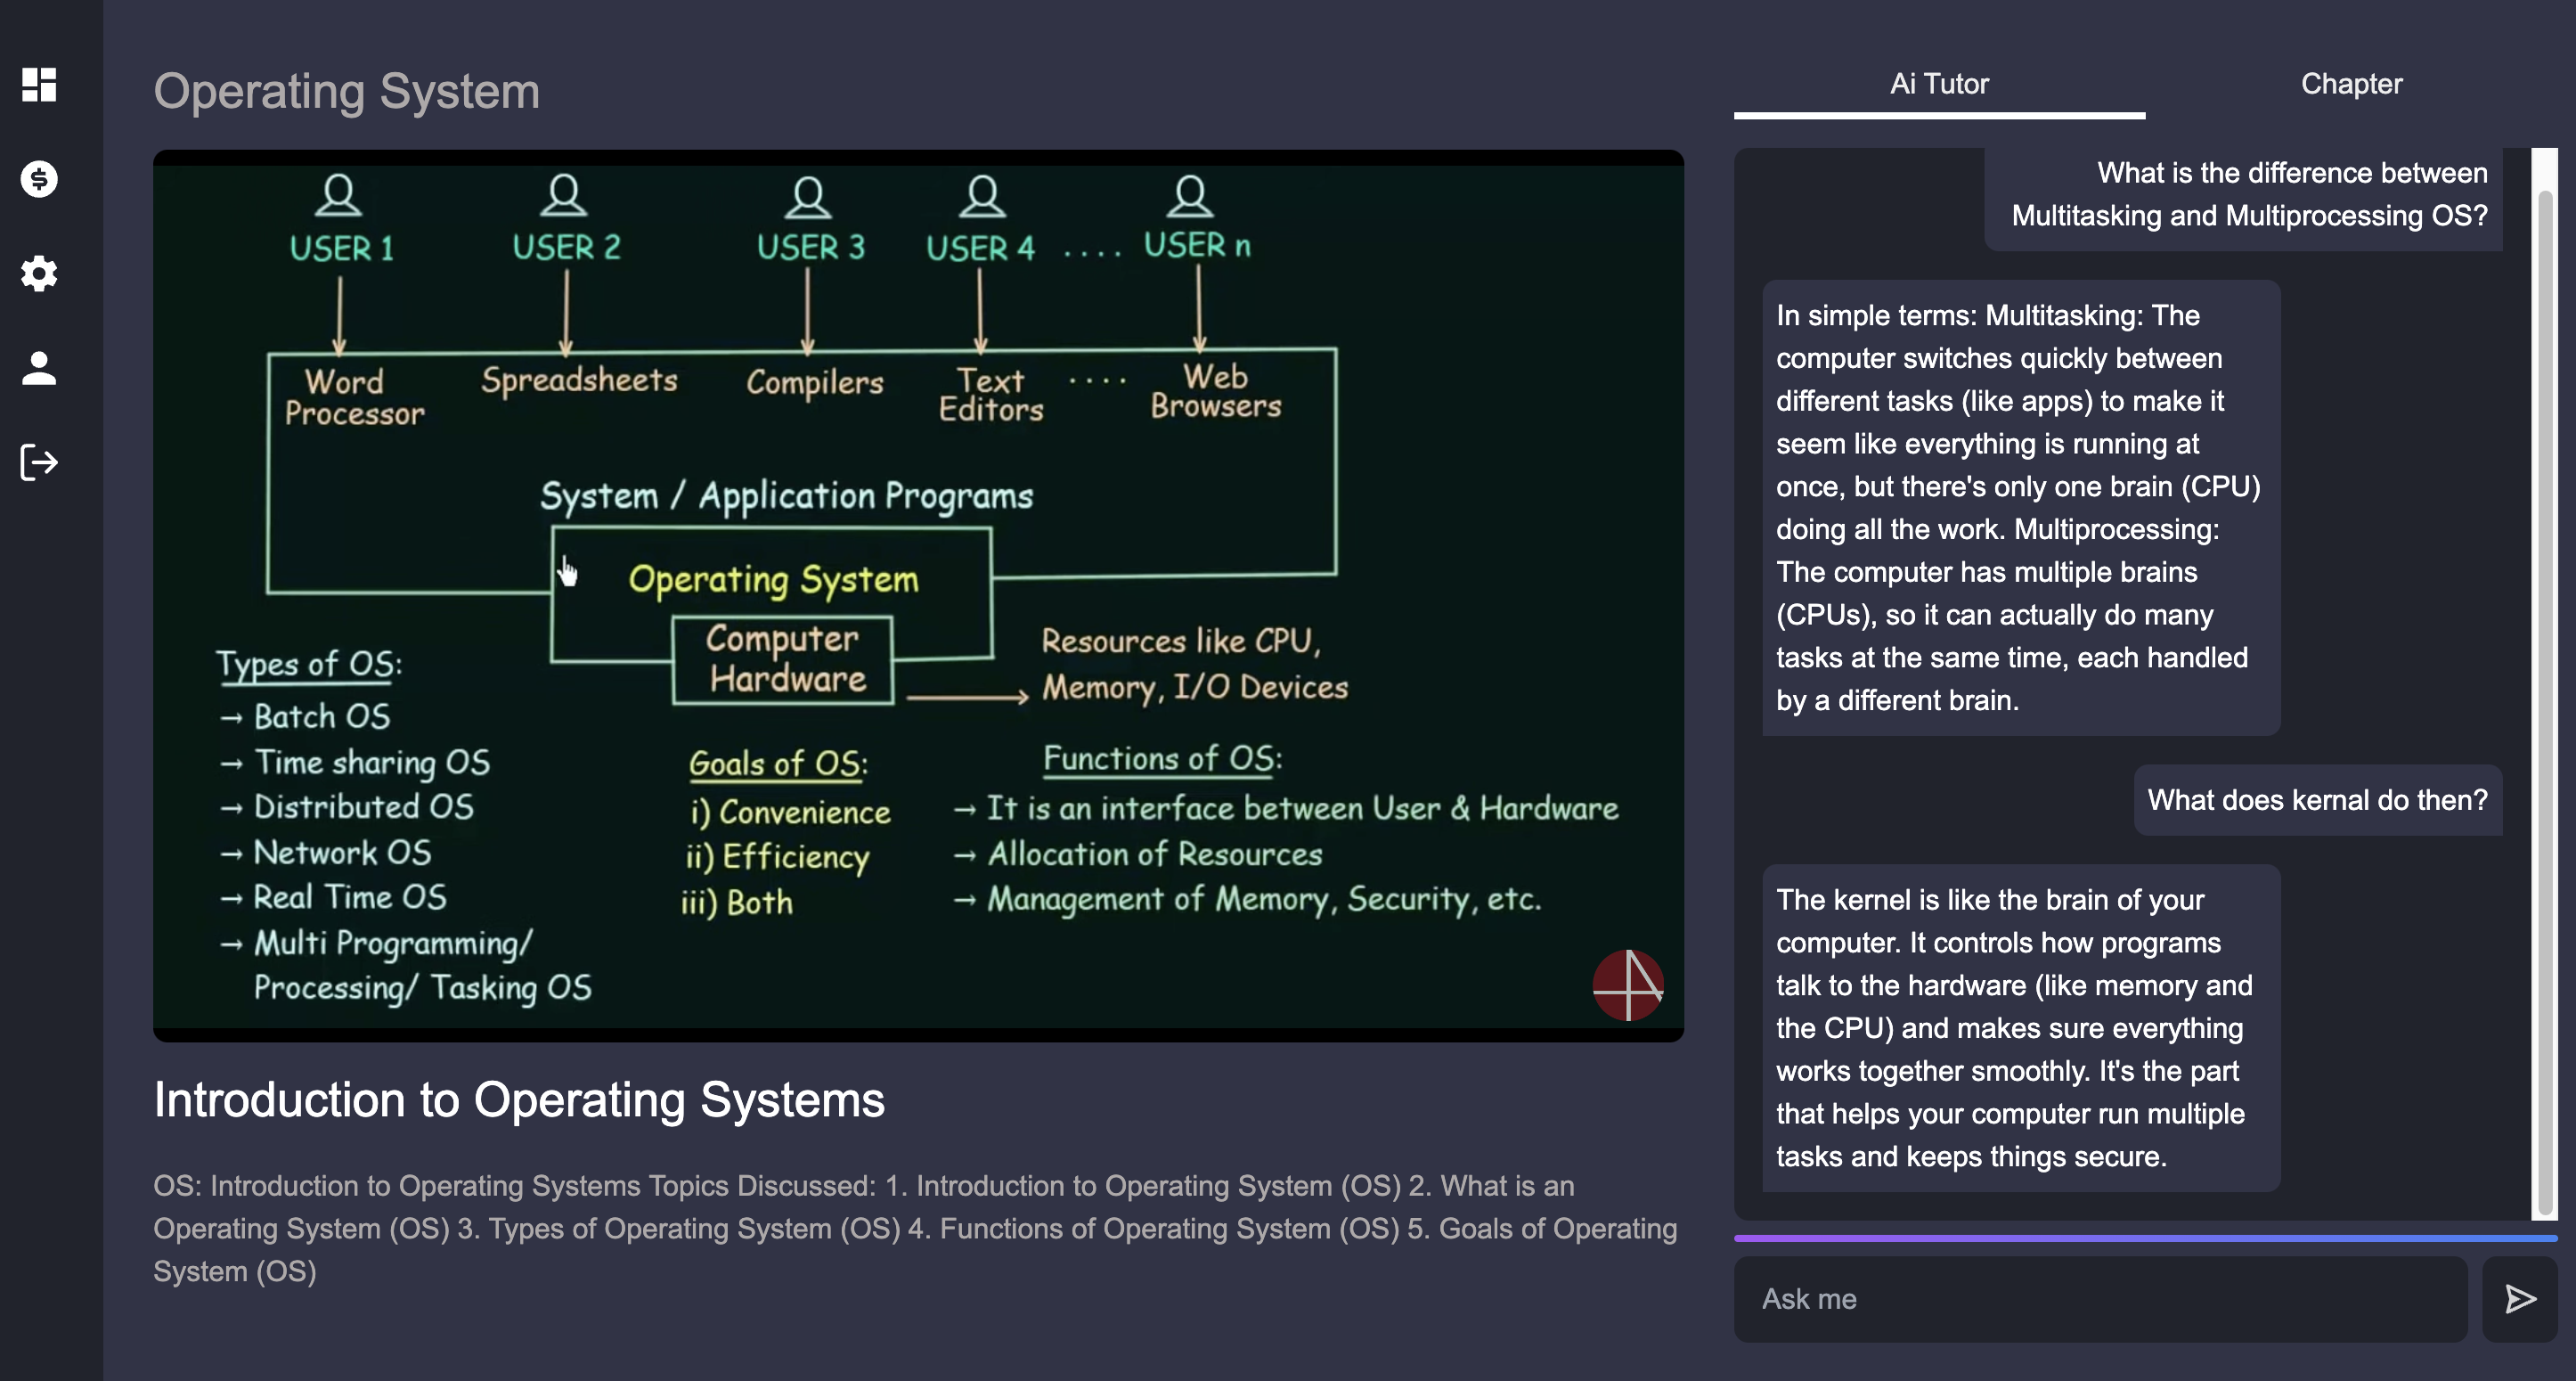2576x1381 pixels.
Task: Click the 'In simple terms: Multitasking' reply
Action: tap(2021, 508)
